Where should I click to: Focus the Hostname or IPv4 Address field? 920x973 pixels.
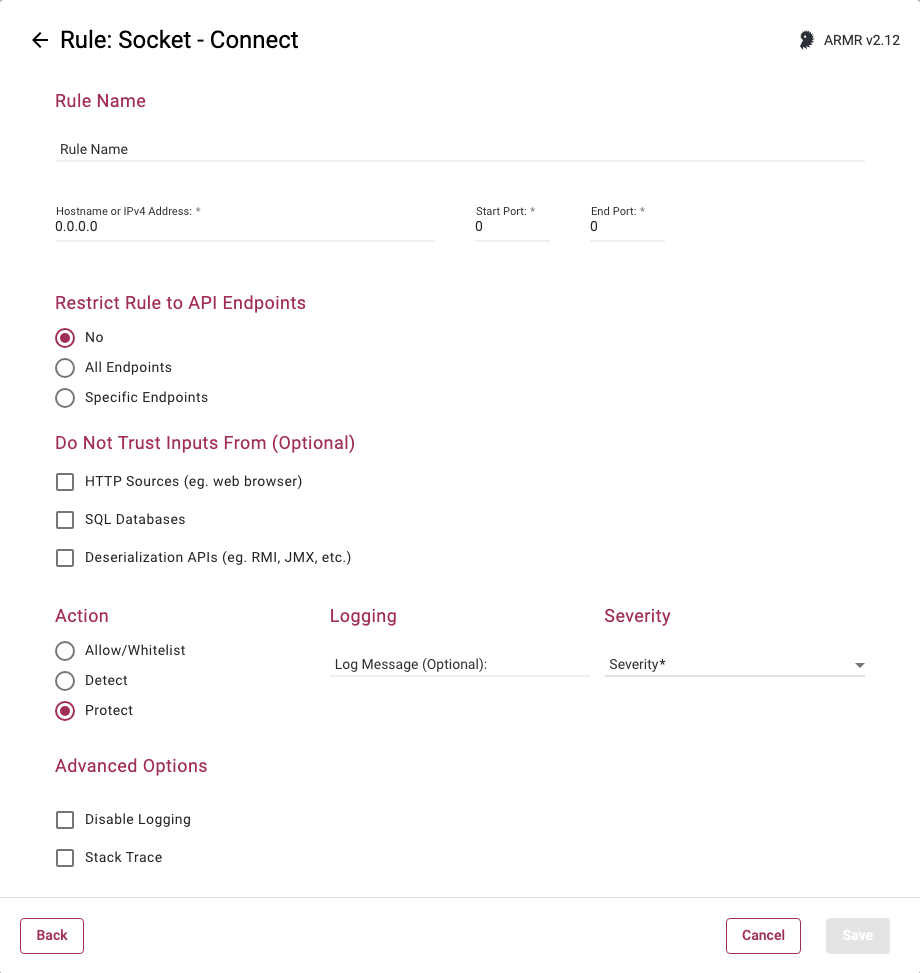pyautogui.click(x=245, y=227)
